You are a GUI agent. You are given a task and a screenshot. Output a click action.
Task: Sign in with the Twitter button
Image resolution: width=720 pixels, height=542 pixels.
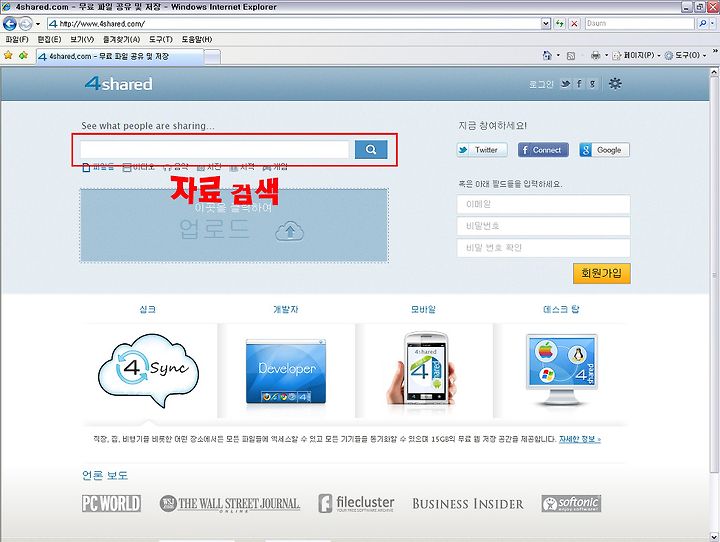click(x=482, y=150)
